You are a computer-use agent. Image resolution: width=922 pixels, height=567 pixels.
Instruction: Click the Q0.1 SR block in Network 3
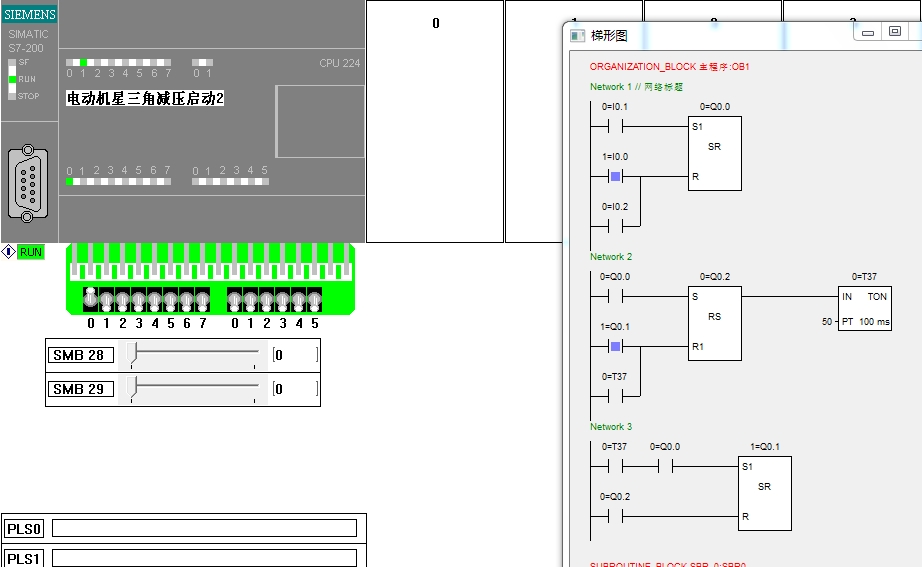(764, 493)
